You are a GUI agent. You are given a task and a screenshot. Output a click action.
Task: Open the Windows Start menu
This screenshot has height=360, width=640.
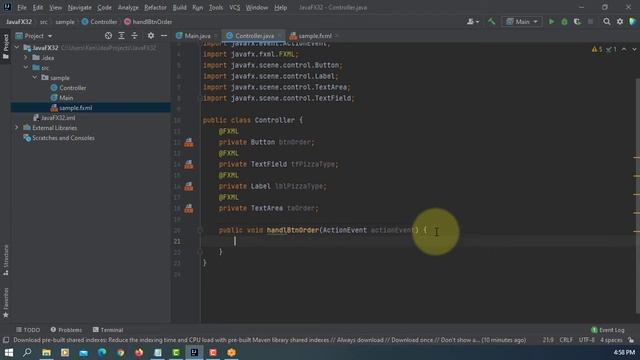tap(9, 353)
